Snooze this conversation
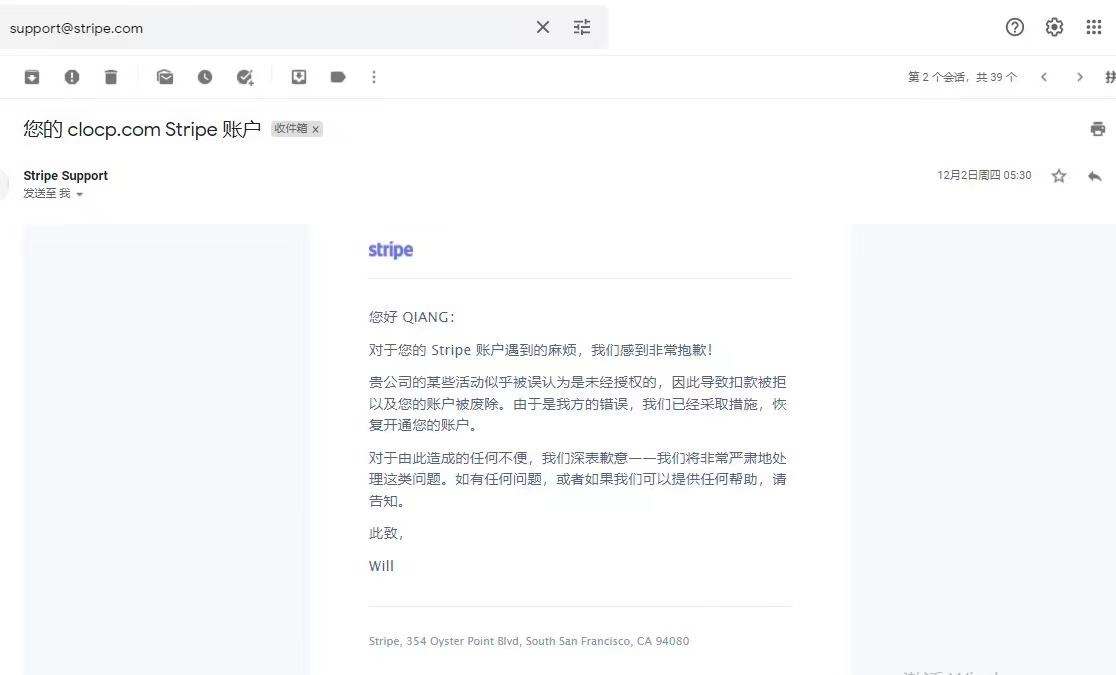Image resolution: width=1116 pixels, height=675 pixels. pos(205,76)
